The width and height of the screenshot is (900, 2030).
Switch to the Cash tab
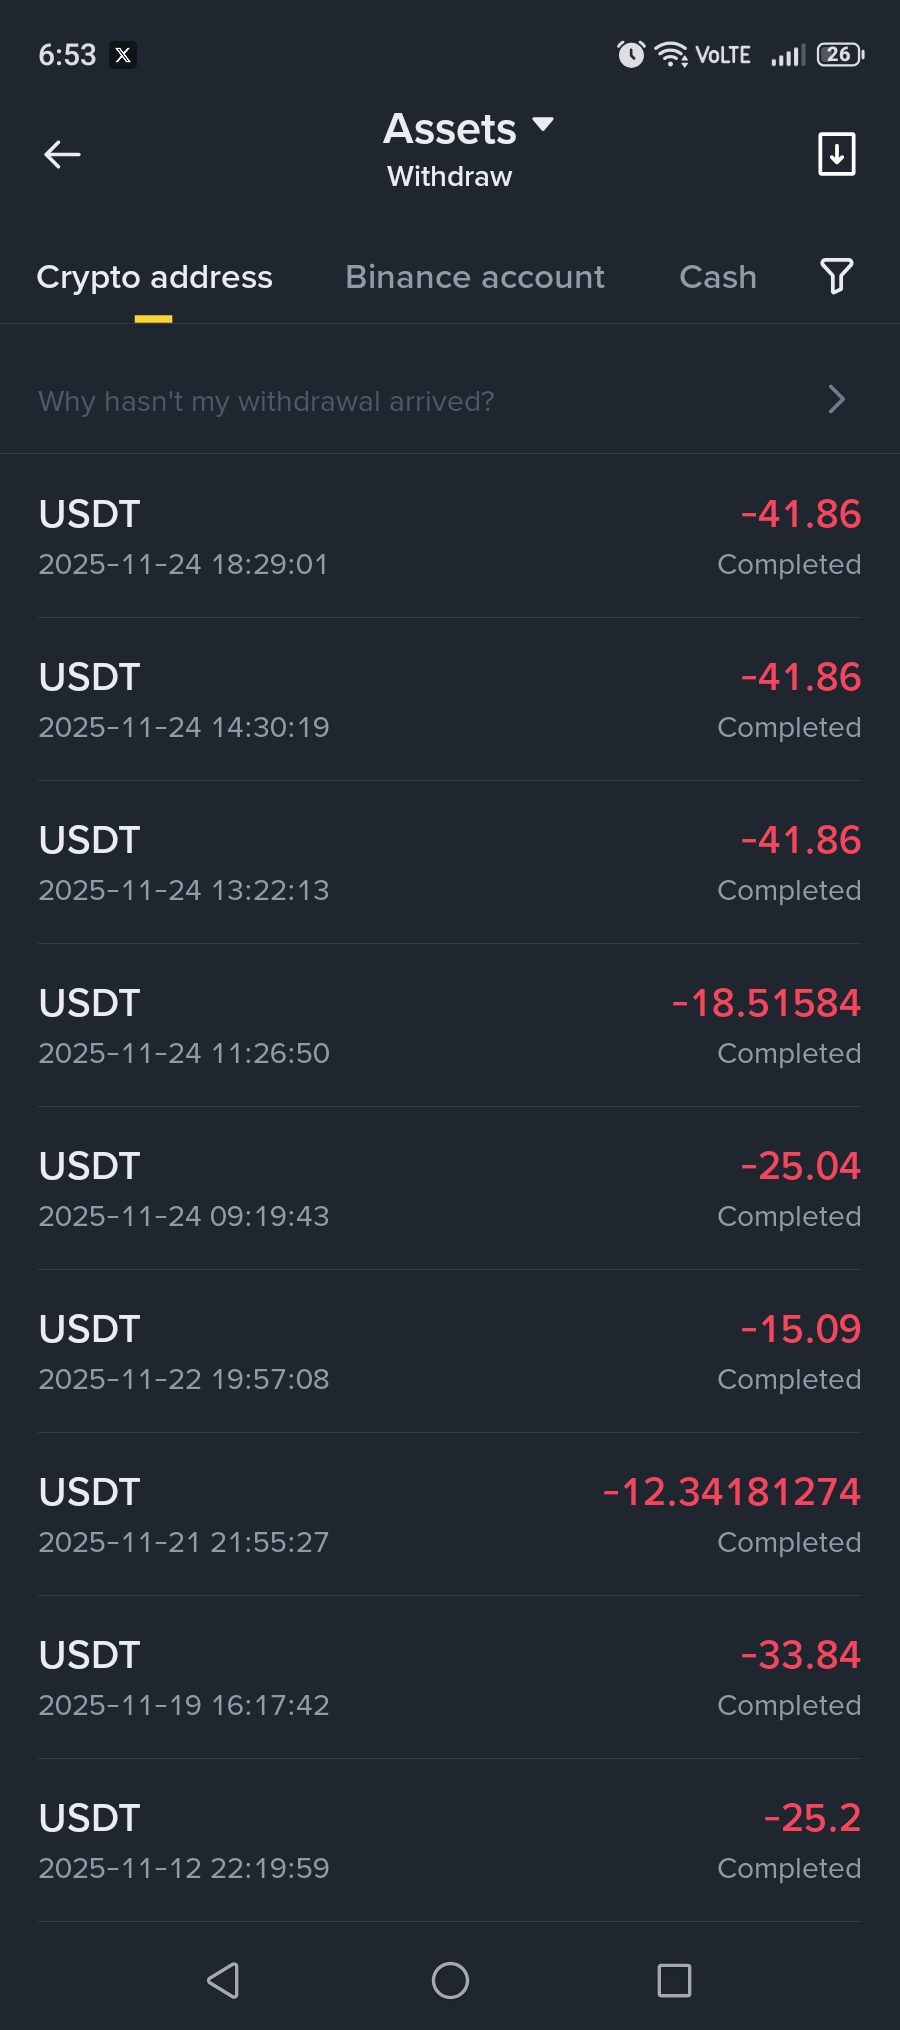(x=717, y=277)
